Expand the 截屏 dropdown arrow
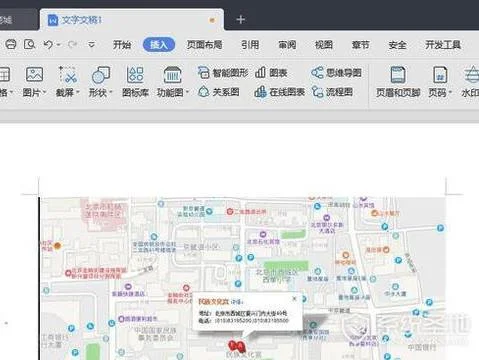The height and width of the screenshot is (360, 479). [x=78, y=92]
